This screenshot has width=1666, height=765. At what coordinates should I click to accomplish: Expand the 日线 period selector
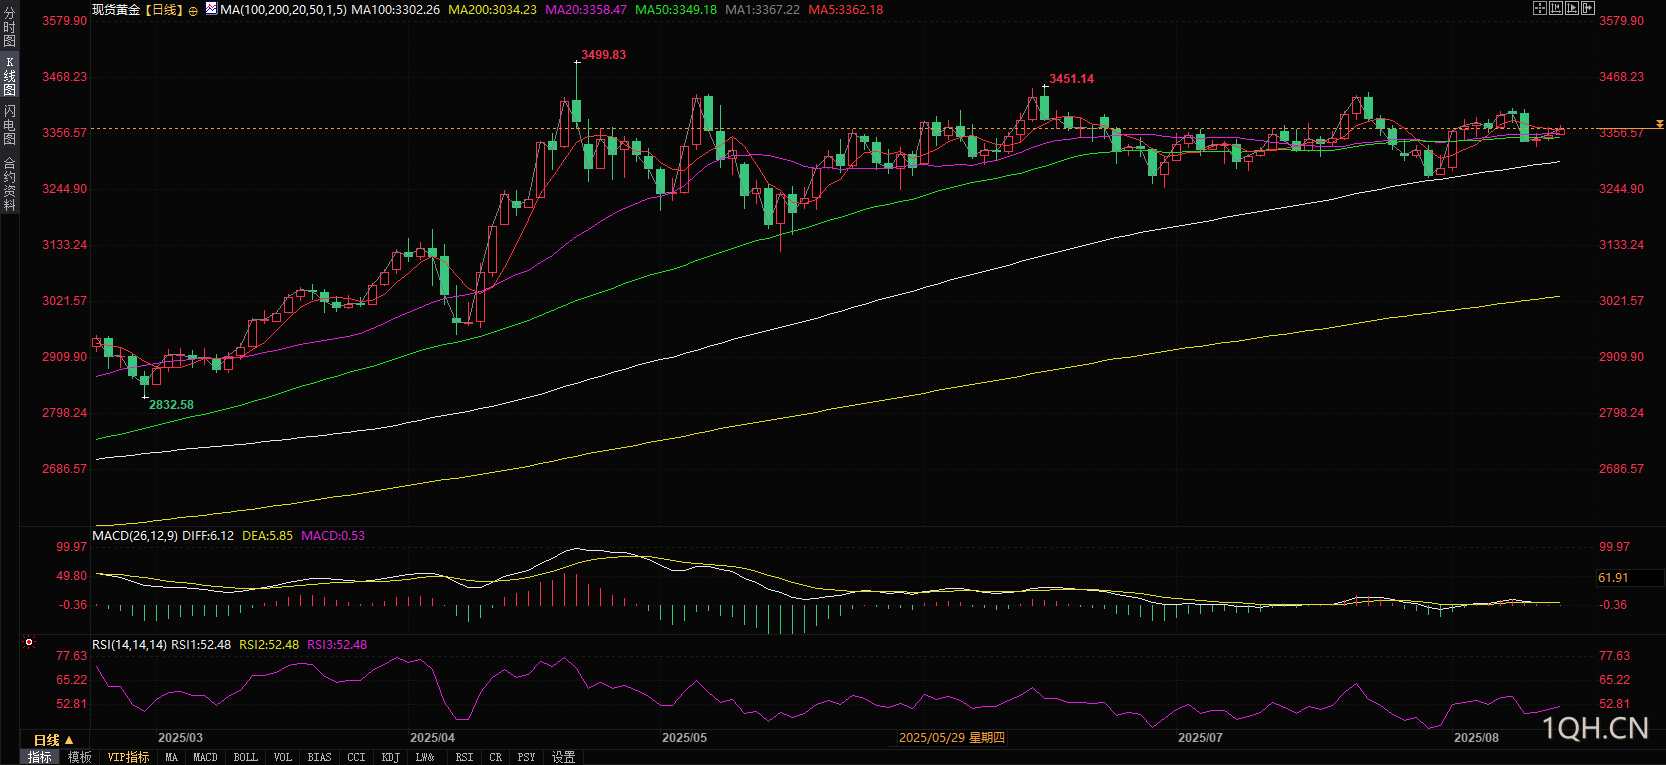click(x=53, y=740)
